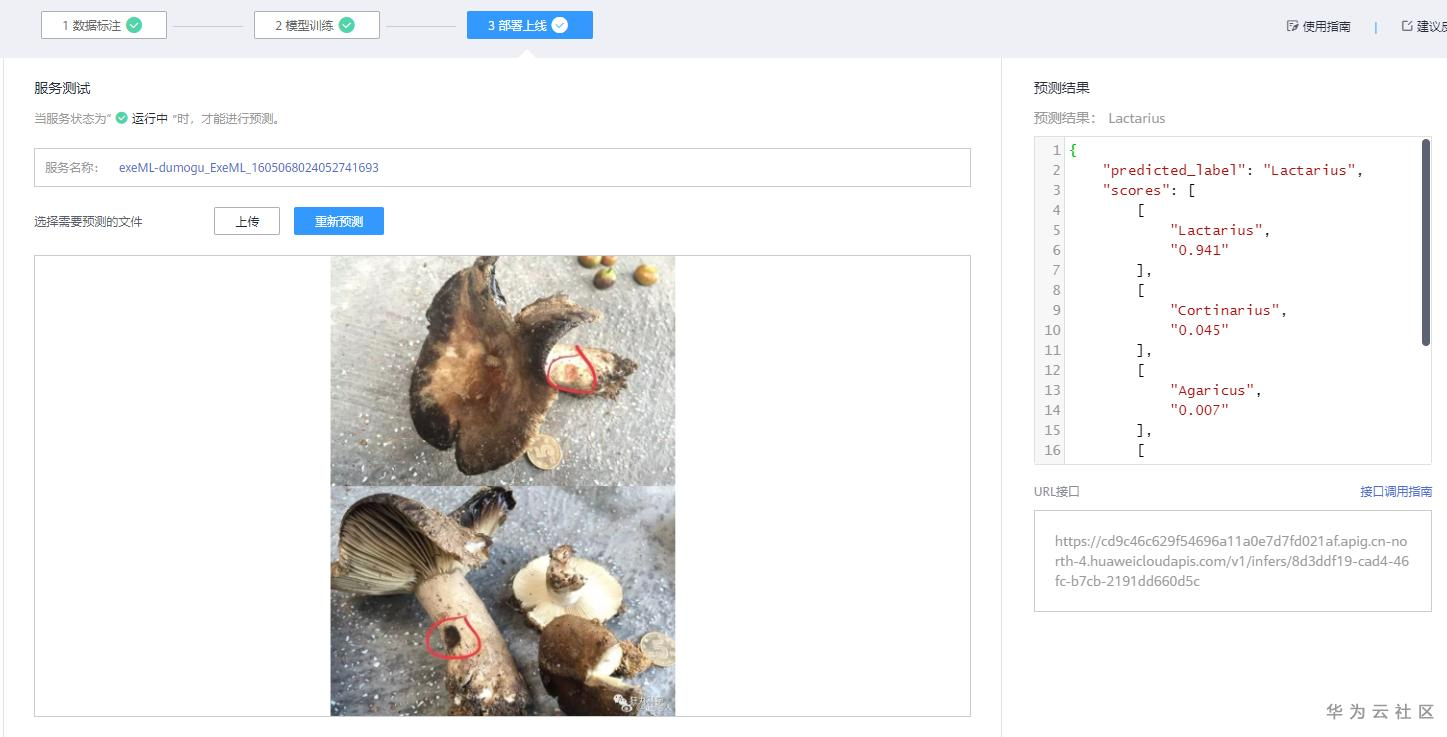Open the 建议反馈 menu item

point(1430,26)
